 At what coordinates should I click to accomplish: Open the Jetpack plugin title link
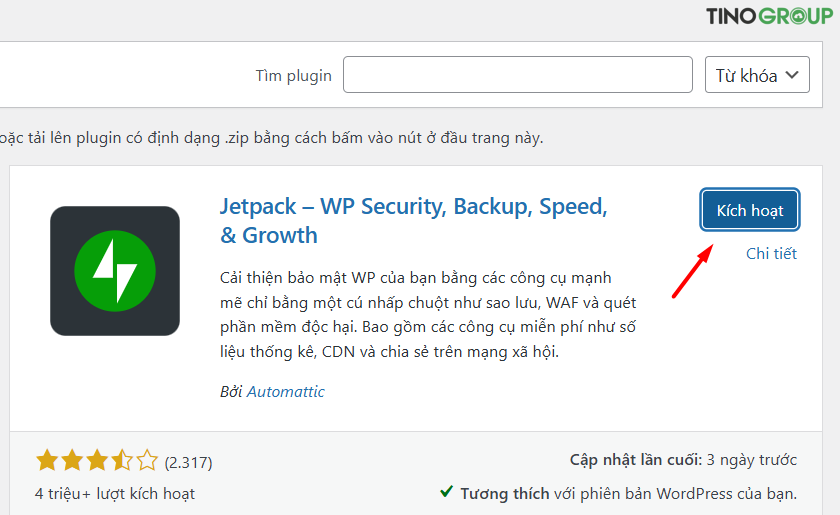tap(414, 221)
